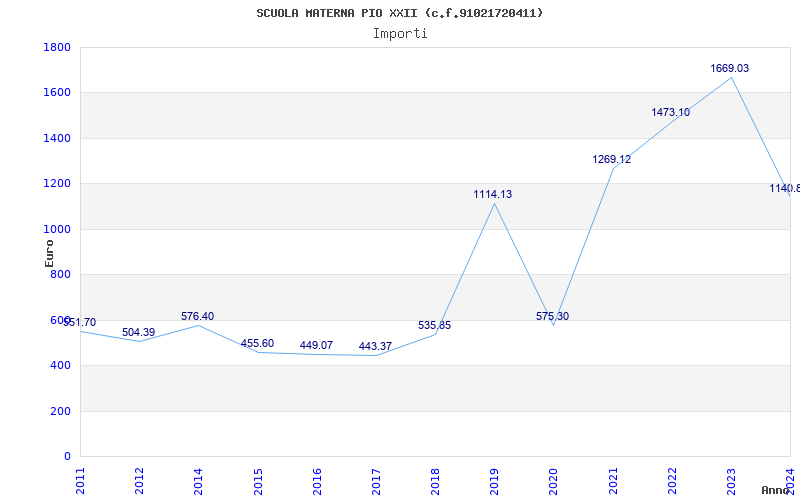Click y-axis tick label 1600
This screenshot has width=800, height=500.
[x=57, y=93]
